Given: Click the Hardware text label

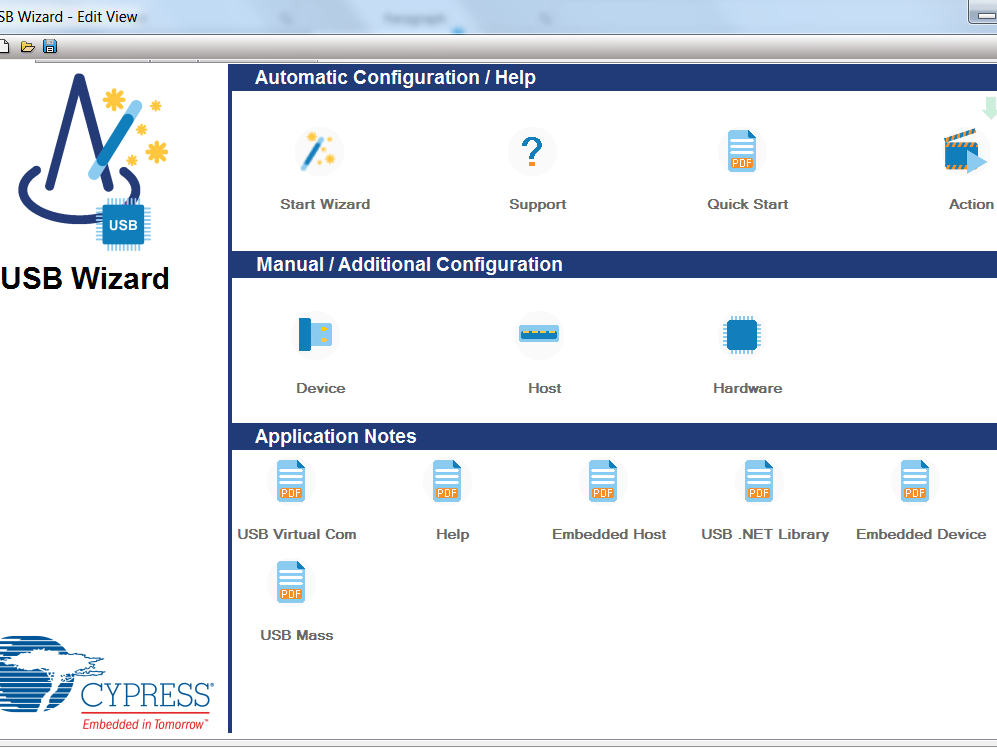Looking at the screenshot, I should (747, 388).
